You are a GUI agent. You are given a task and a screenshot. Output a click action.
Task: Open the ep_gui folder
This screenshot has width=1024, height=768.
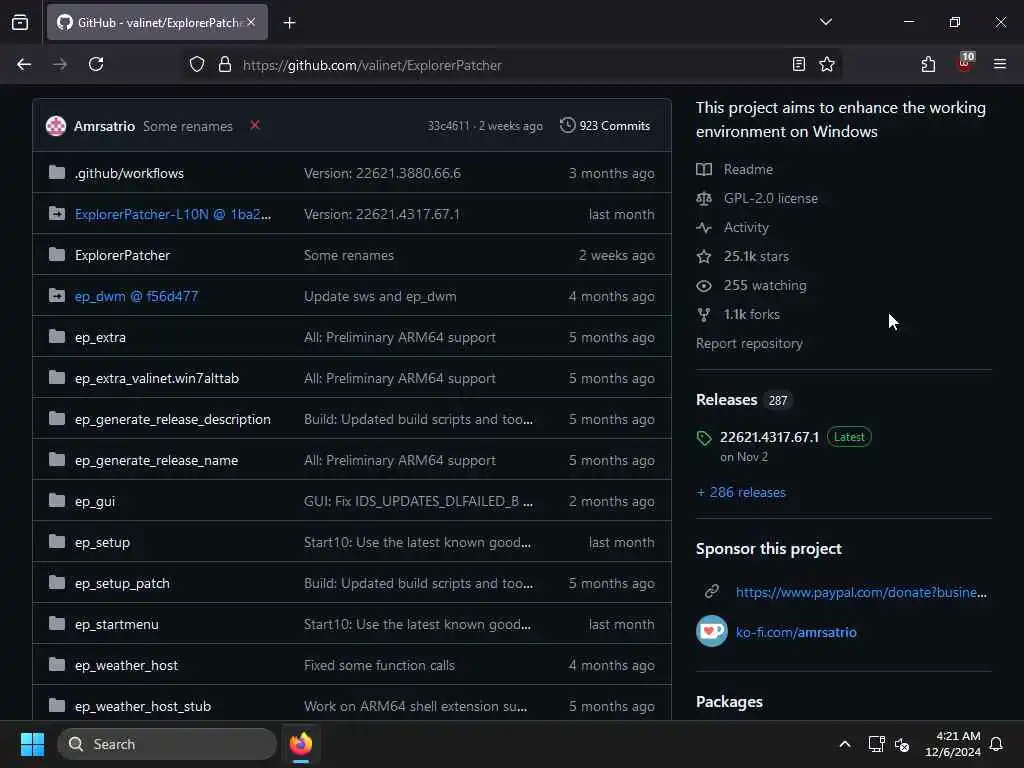pos(95,502)
